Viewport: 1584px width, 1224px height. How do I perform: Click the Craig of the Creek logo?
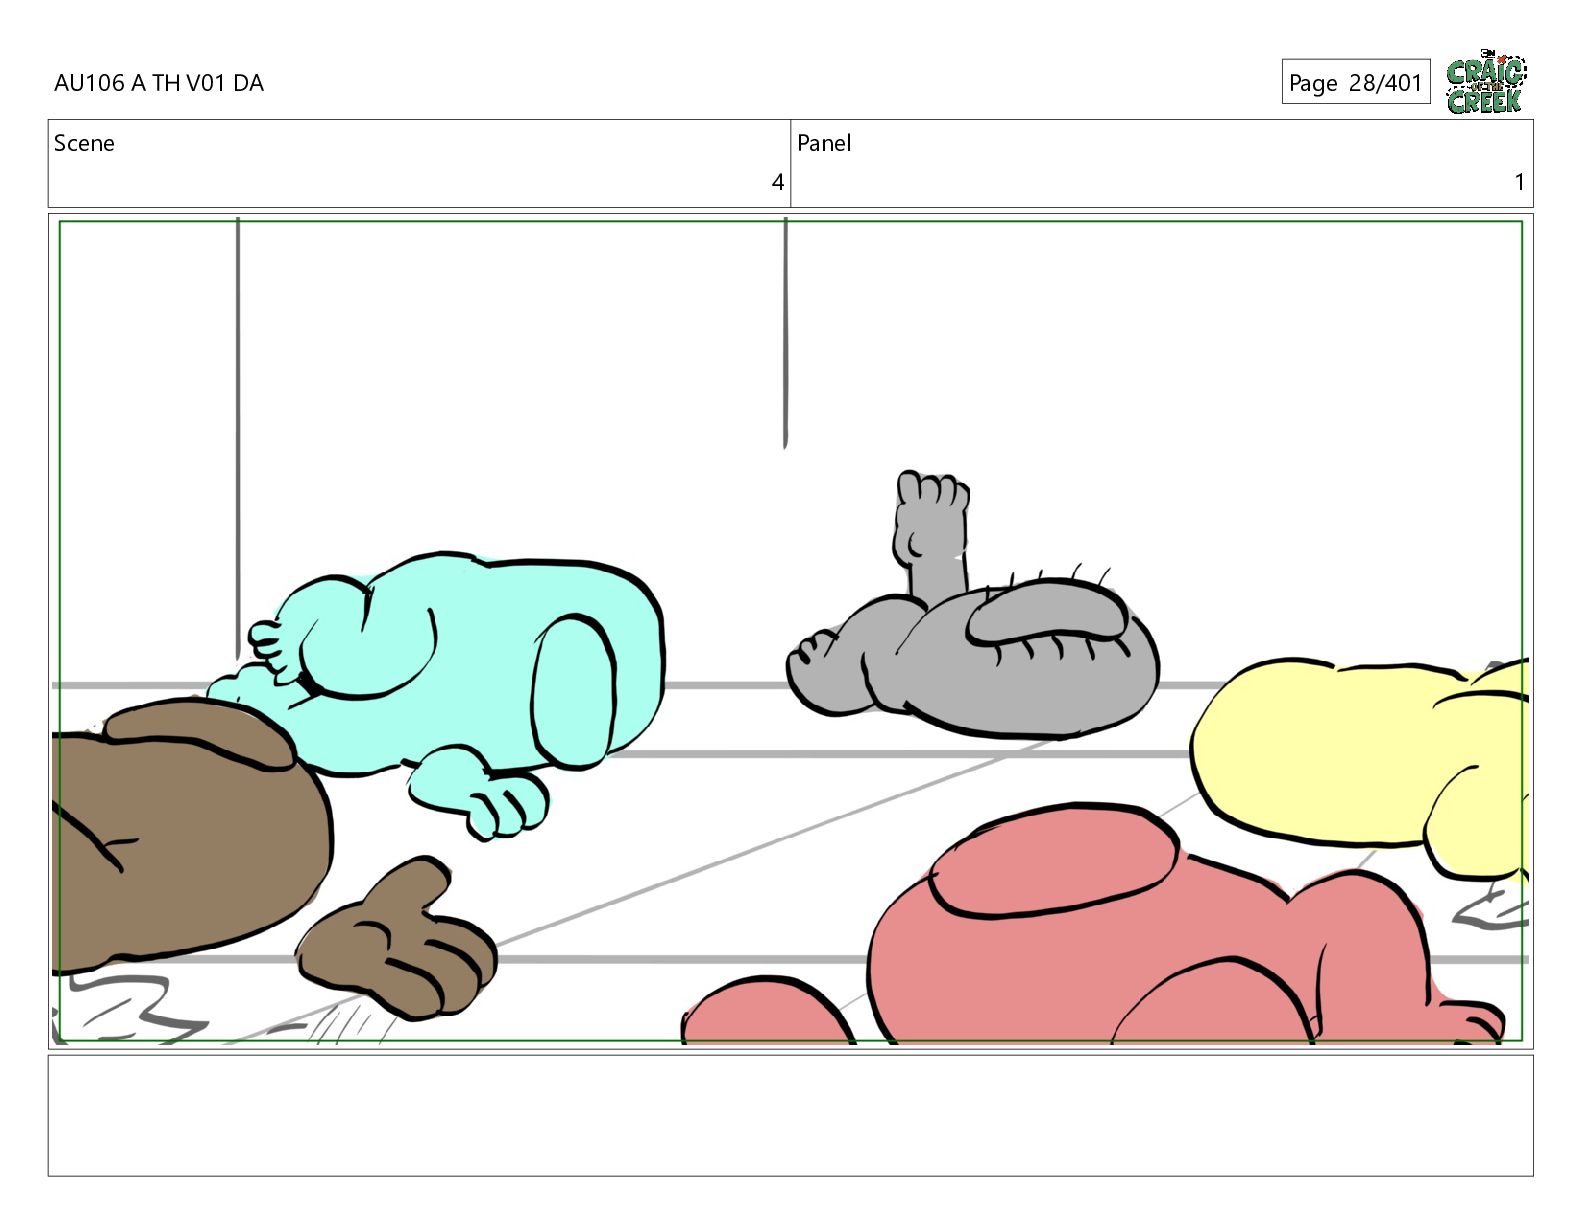pyautogui.click(x=1486, y=81)
